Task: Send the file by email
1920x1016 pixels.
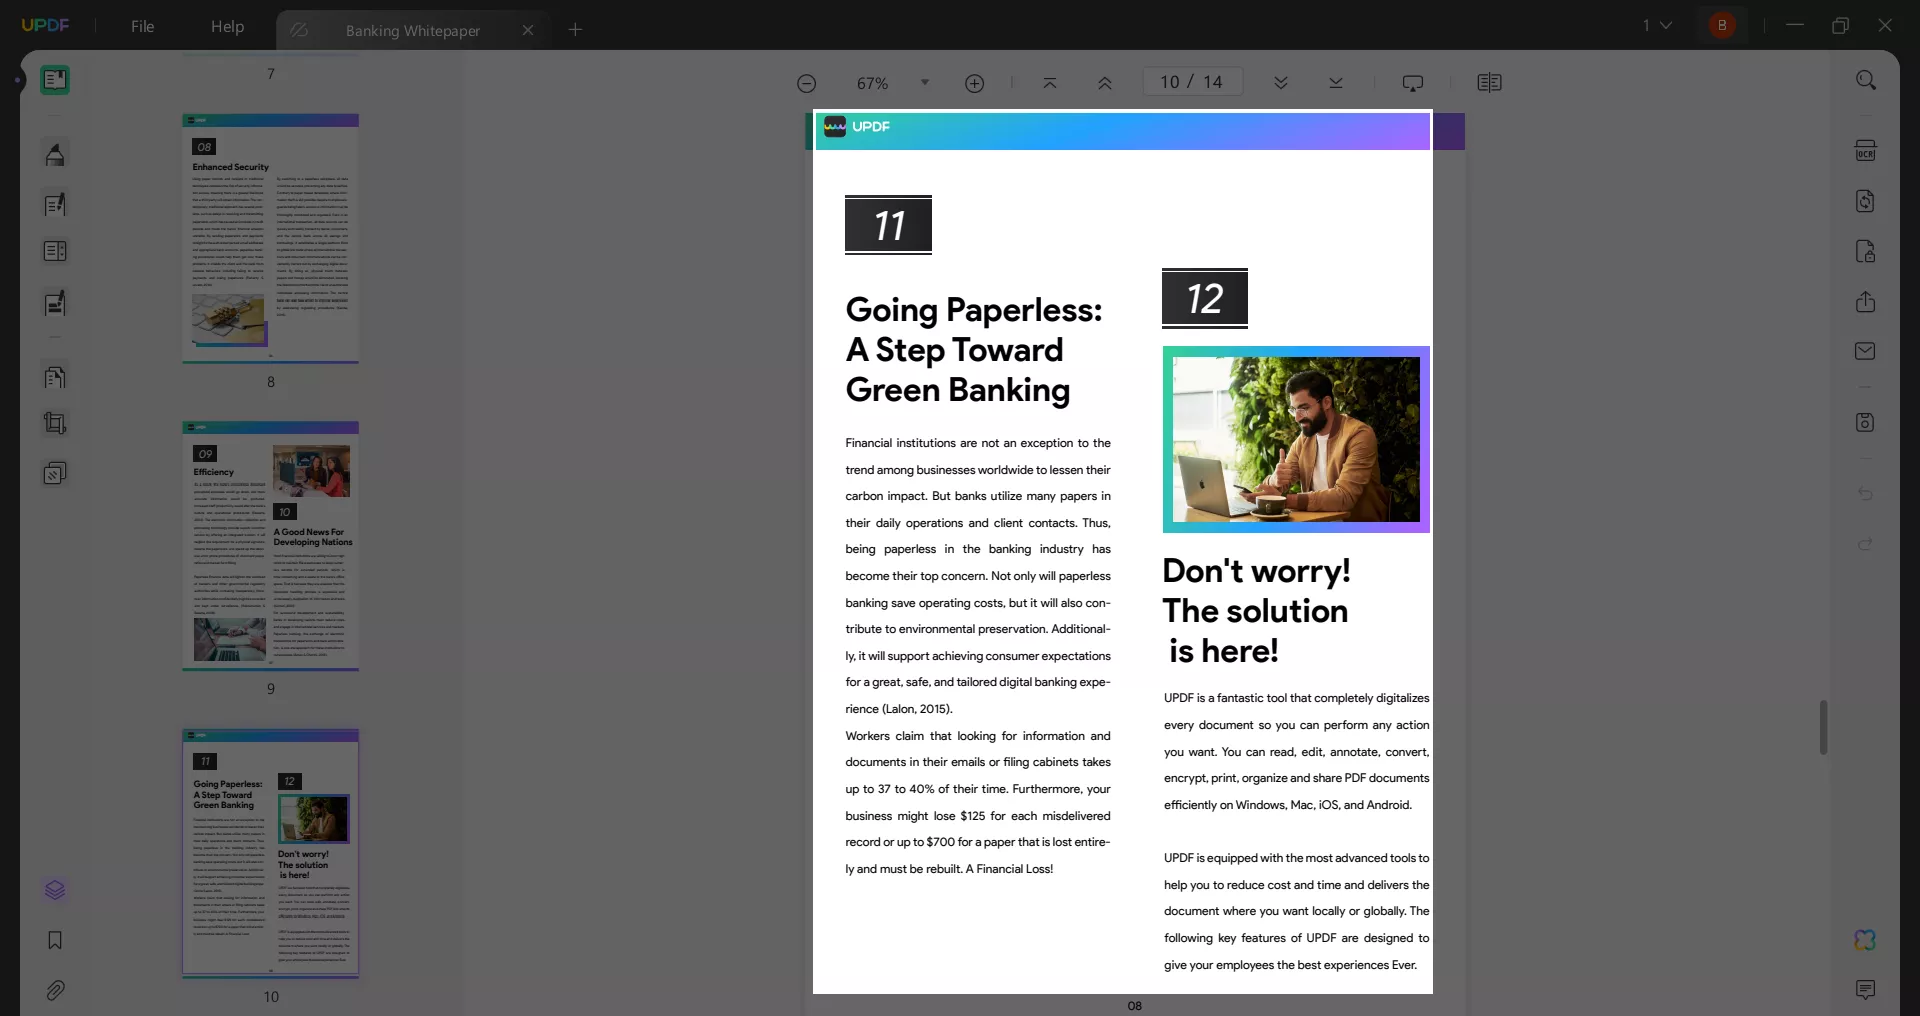Action: 1866,351
